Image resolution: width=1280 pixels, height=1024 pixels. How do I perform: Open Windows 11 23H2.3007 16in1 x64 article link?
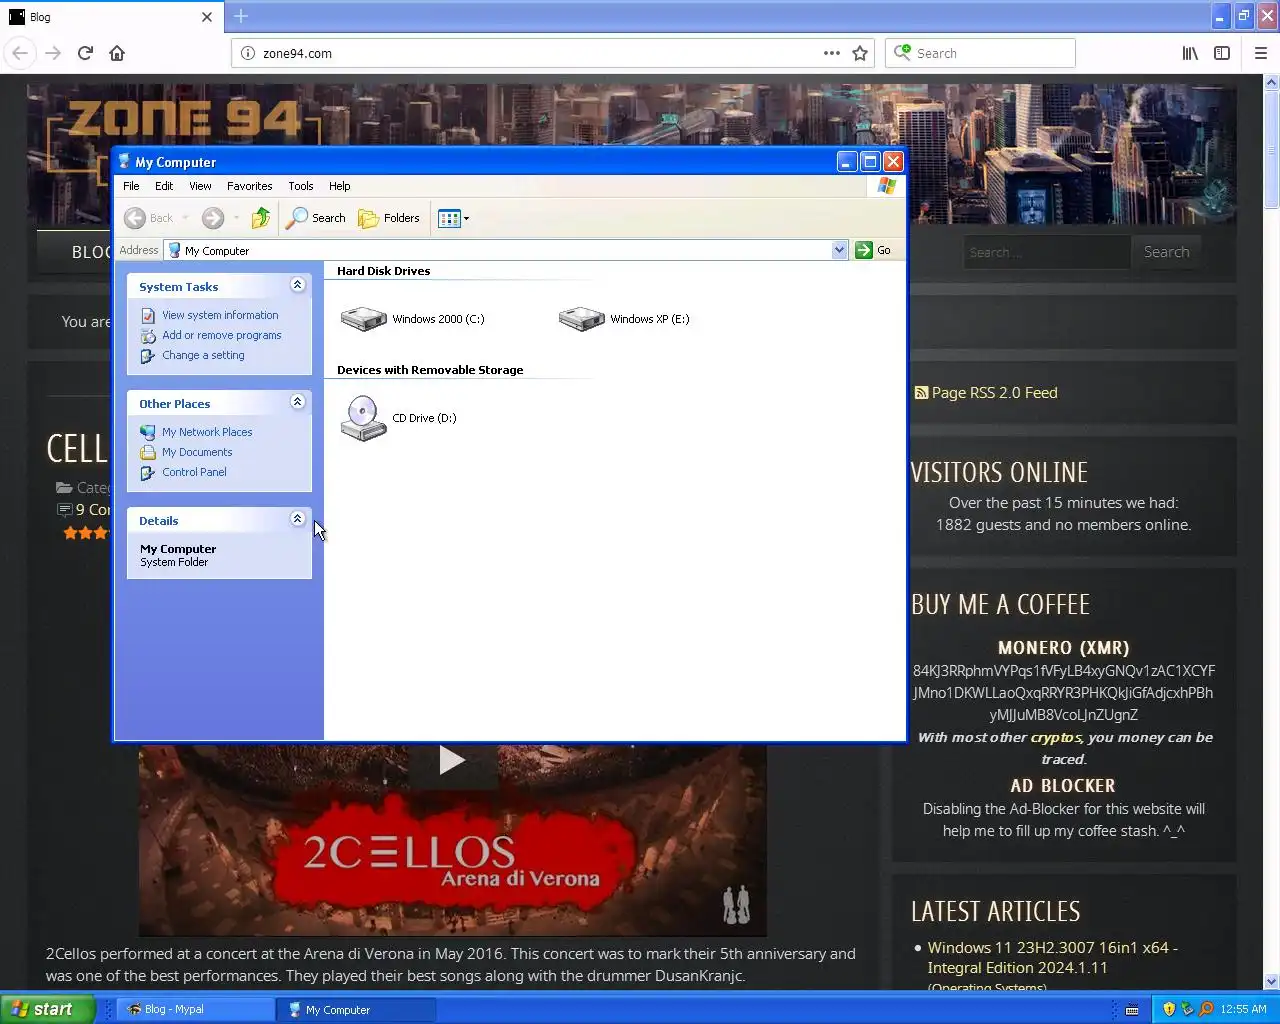[1052, 958]
